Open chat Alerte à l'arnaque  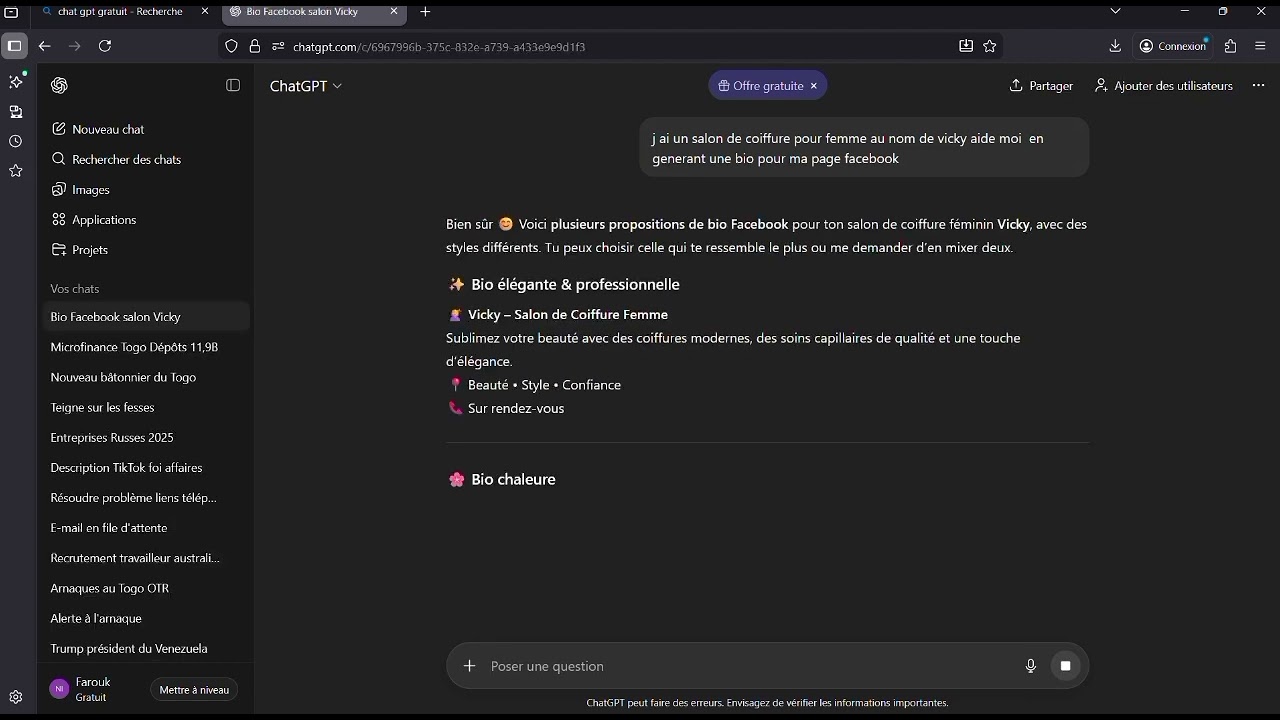click(145, 618)
